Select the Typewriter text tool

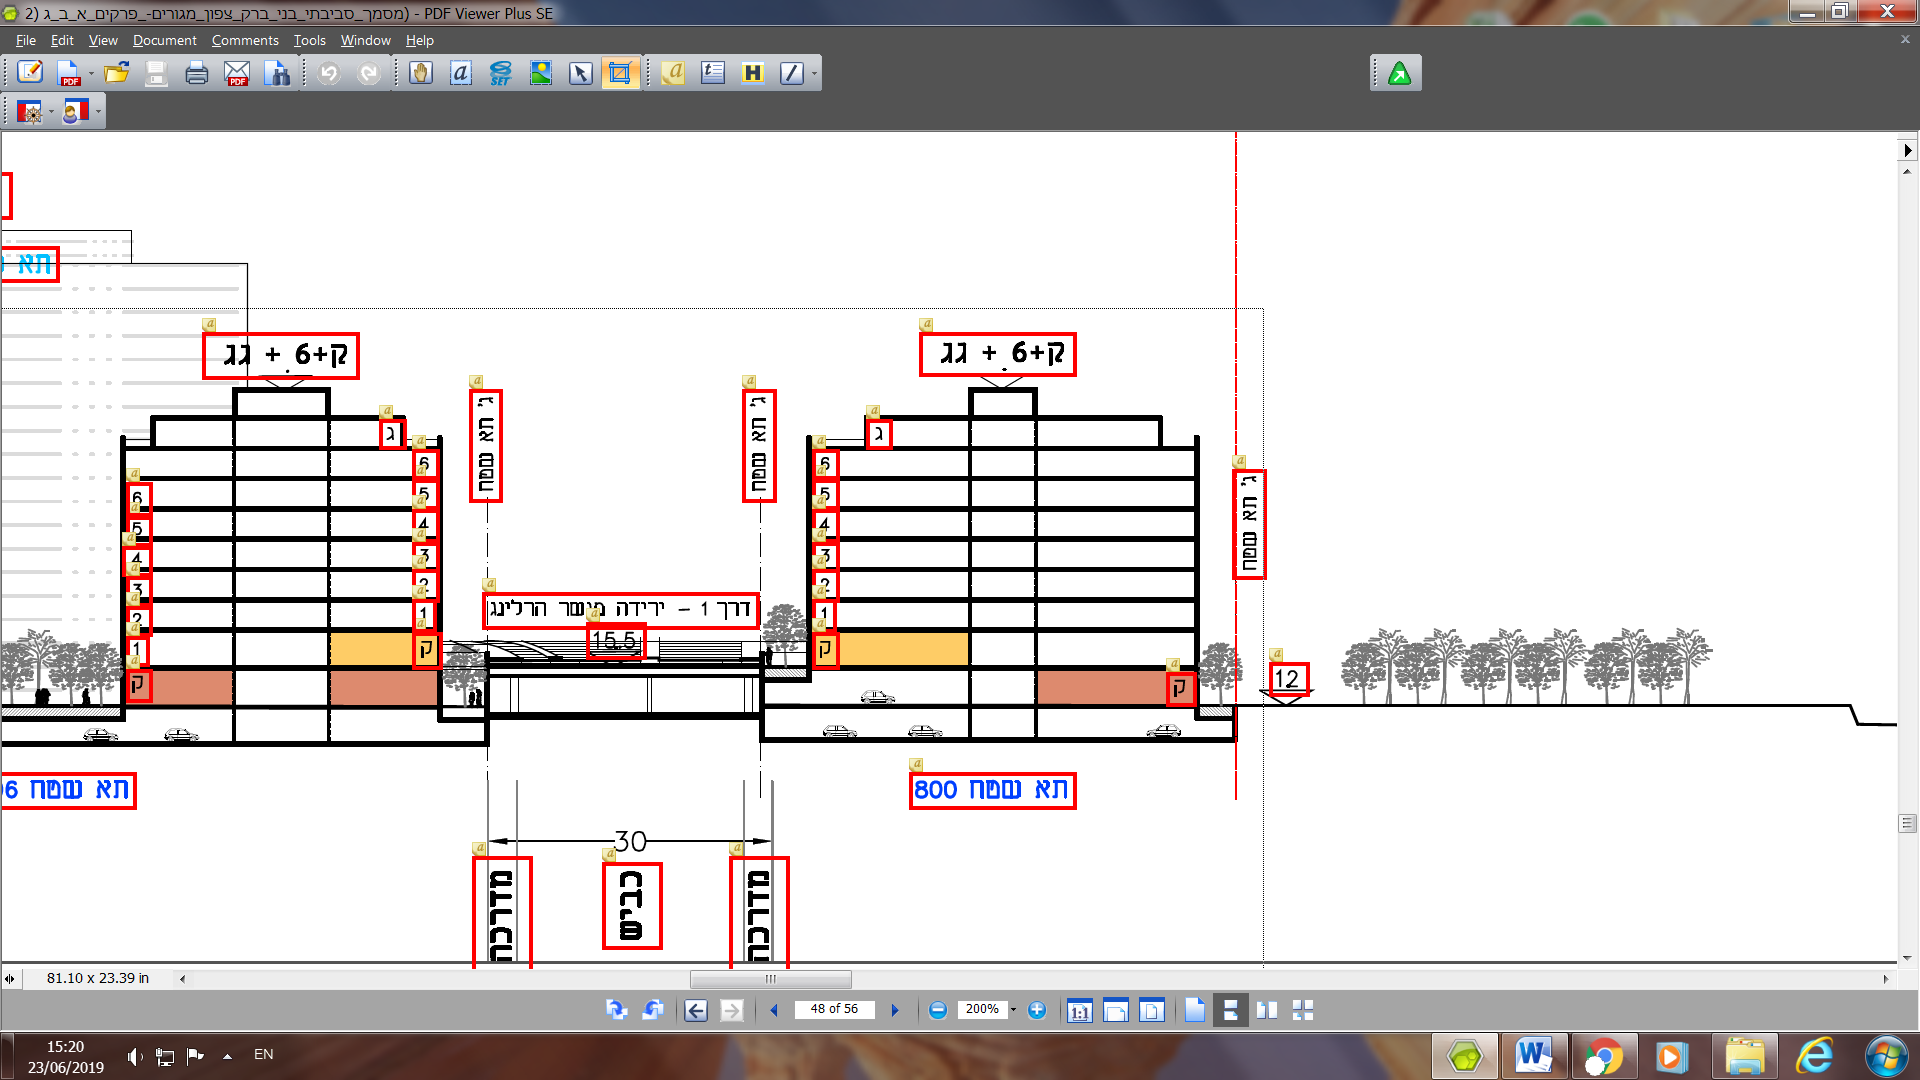click(713, 73)
